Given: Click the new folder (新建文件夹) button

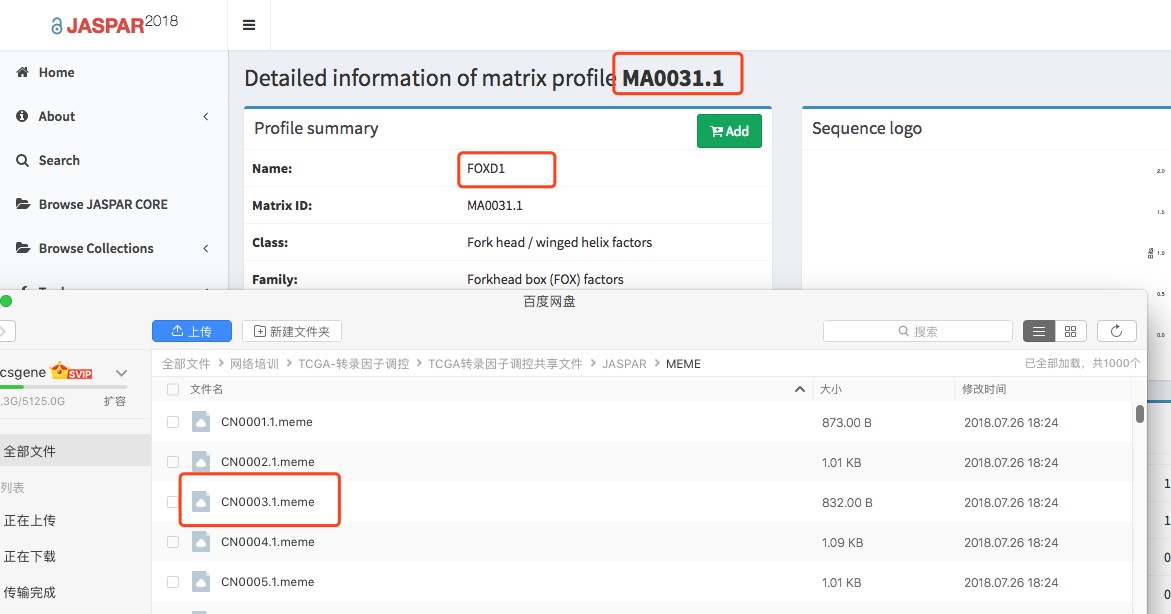Looking at the screenshot, I should tap(292, 331).
